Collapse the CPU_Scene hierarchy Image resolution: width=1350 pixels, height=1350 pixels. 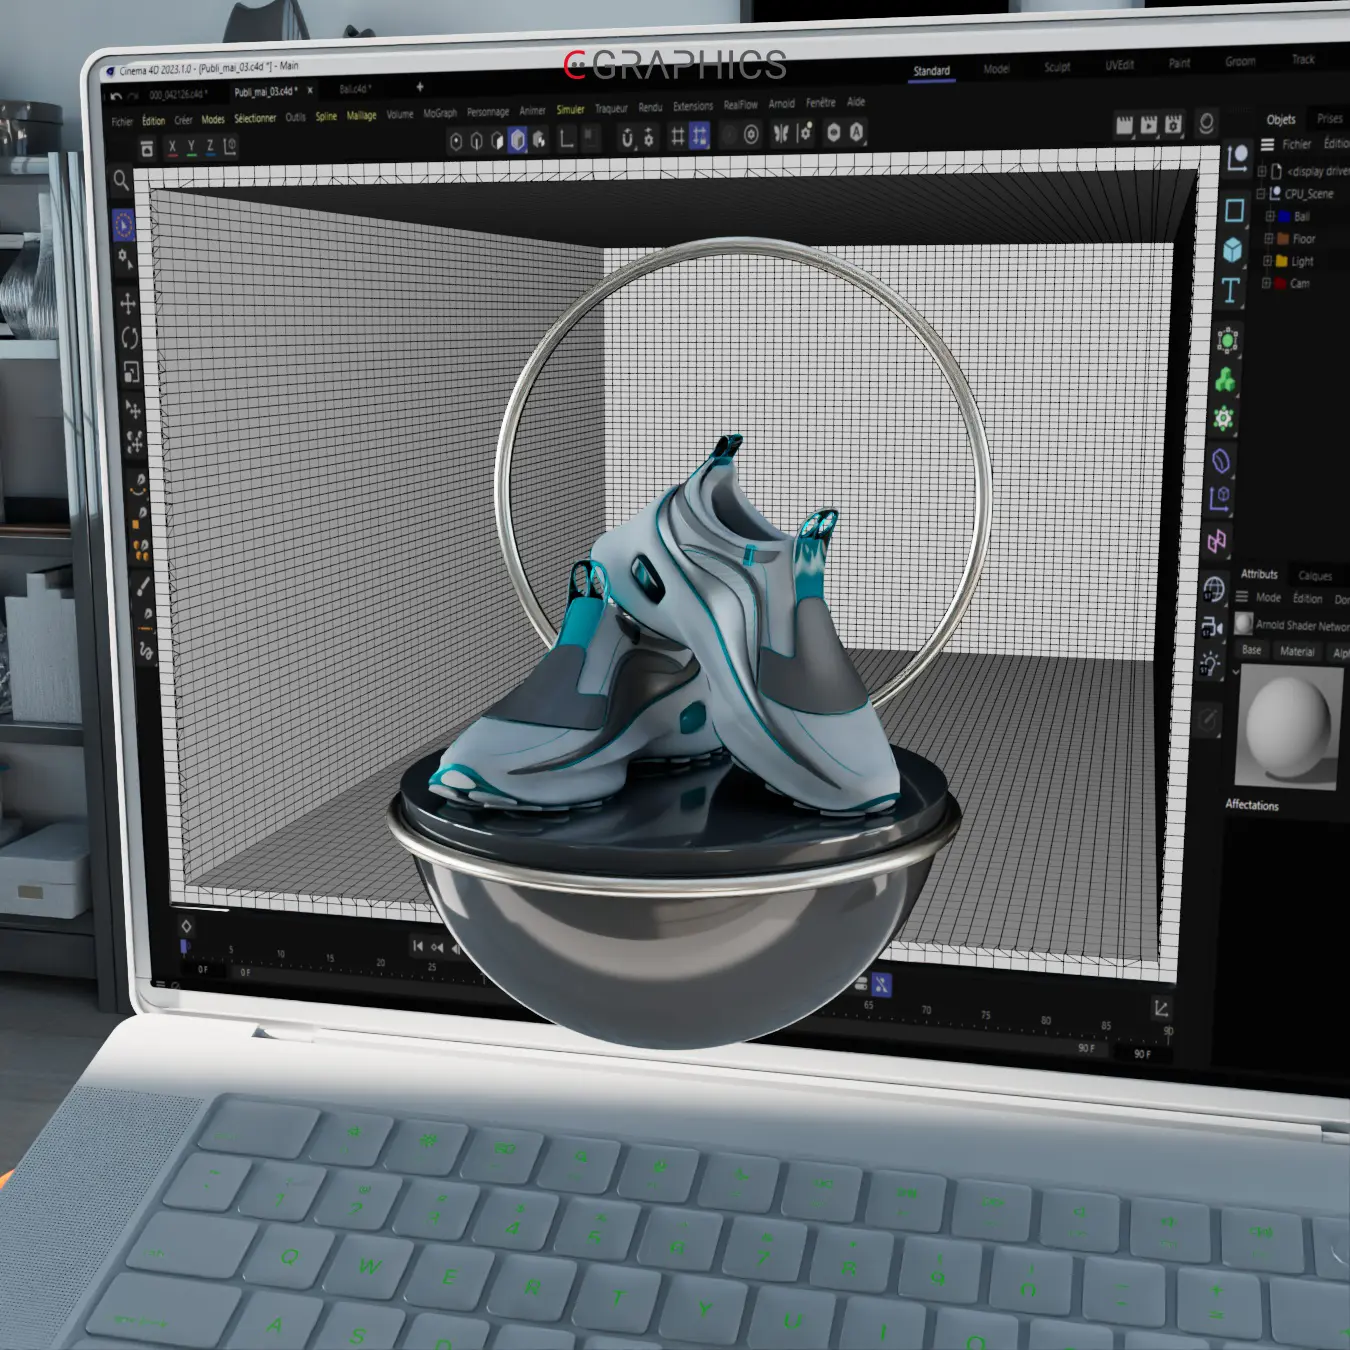coord(1261,193)
